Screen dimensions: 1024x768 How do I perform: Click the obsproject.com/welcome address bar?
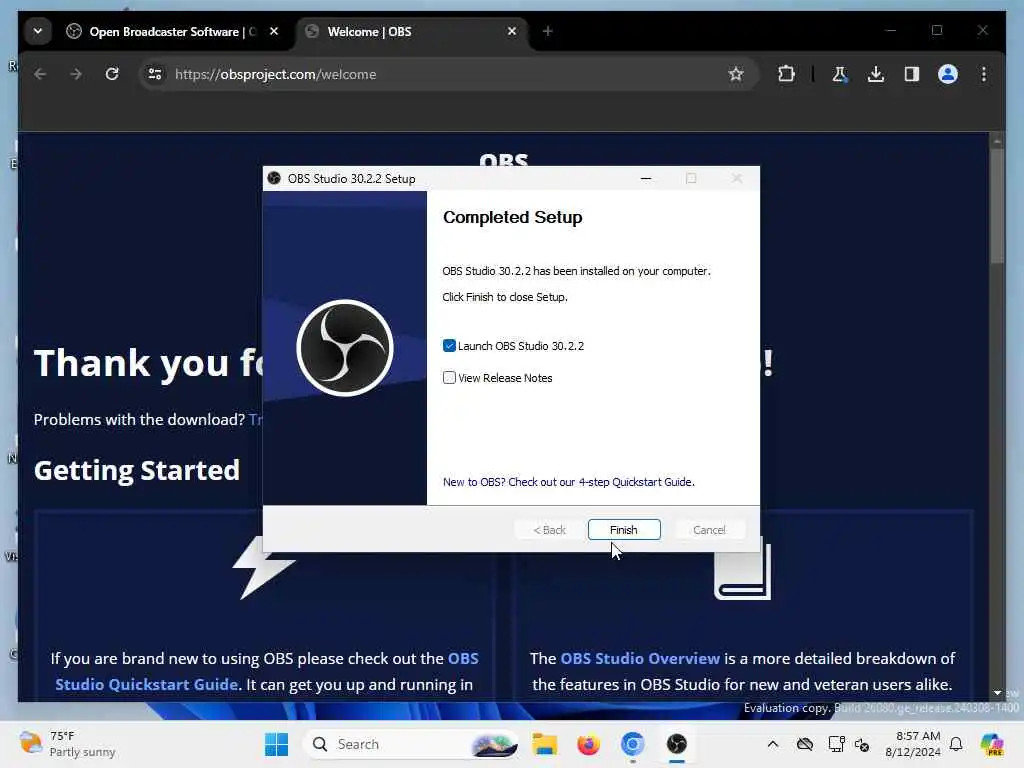coord(447,74)
